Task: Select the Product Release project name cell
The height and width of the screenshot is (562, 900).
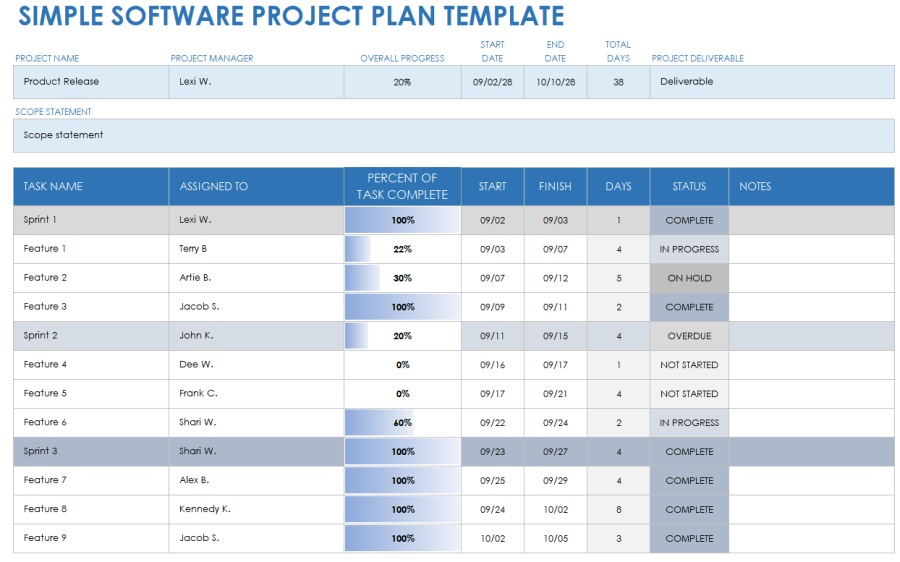Action: (90, 82)
